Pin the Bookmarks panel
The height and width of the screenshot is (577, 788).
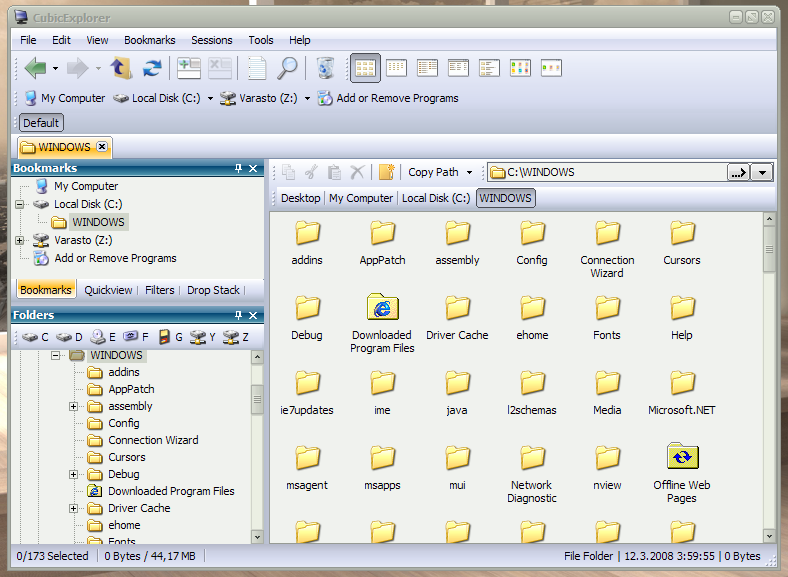(x=238, y=168)
